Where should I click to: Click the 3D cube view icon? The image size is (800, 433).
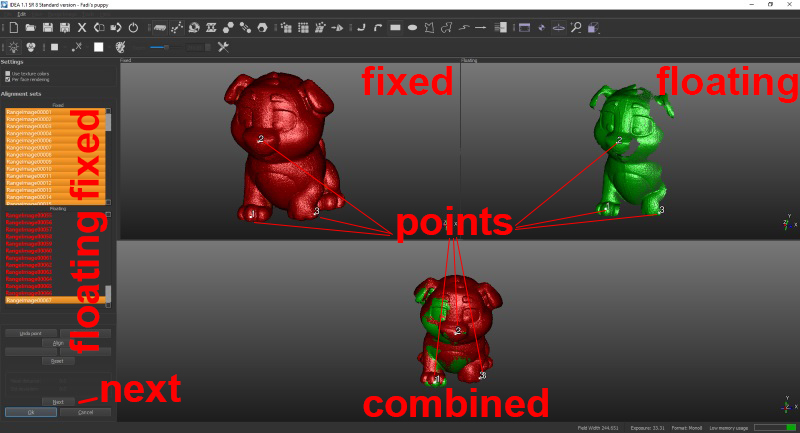tap(593, 28)
